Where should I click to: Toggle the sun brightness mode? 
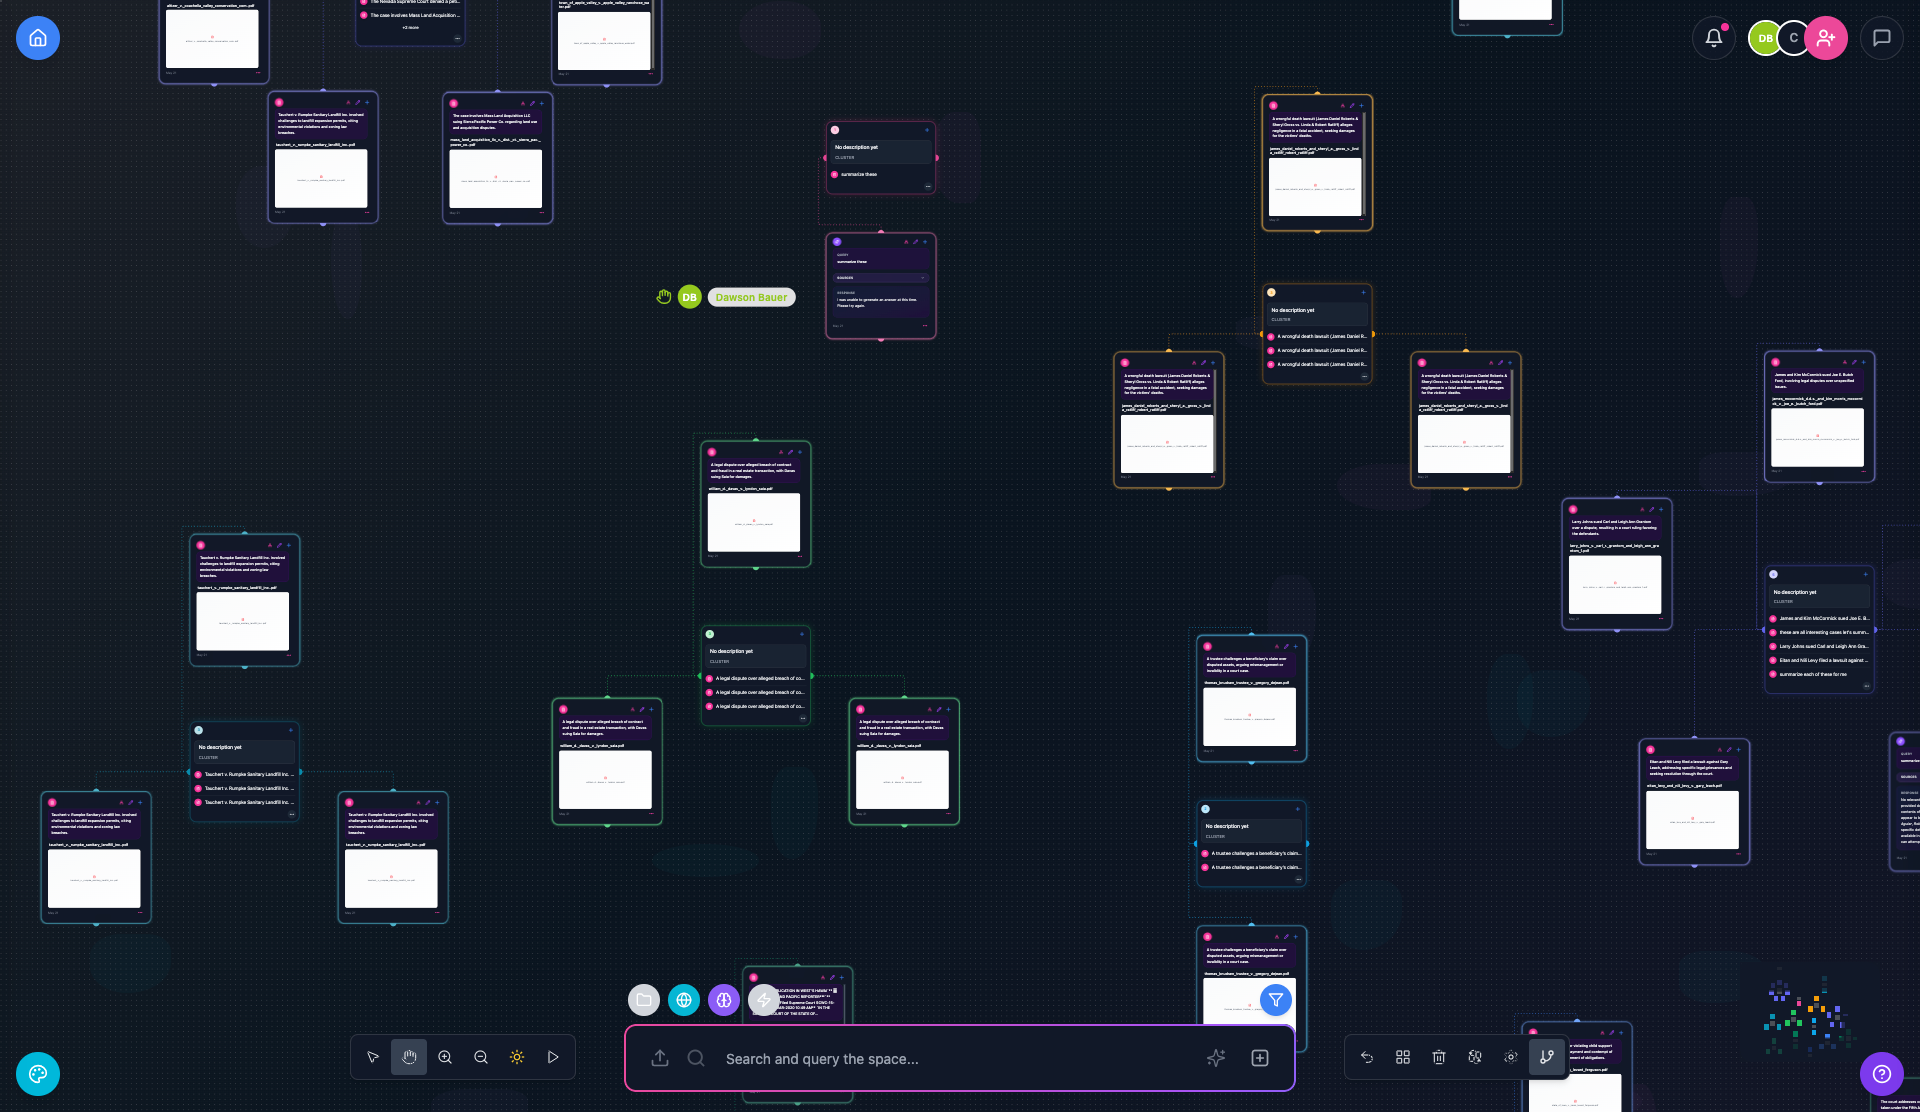517,1057
